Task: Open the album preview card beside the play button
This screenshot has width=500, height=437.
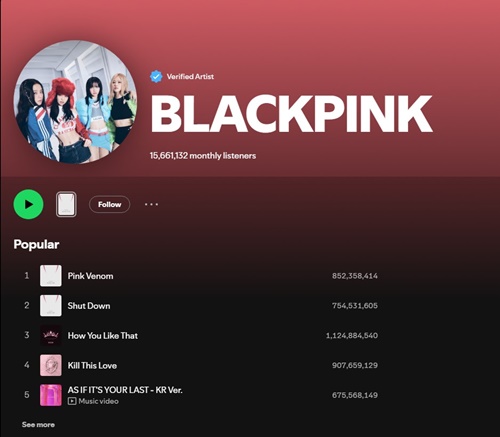Action: click(x=66, y=204)
